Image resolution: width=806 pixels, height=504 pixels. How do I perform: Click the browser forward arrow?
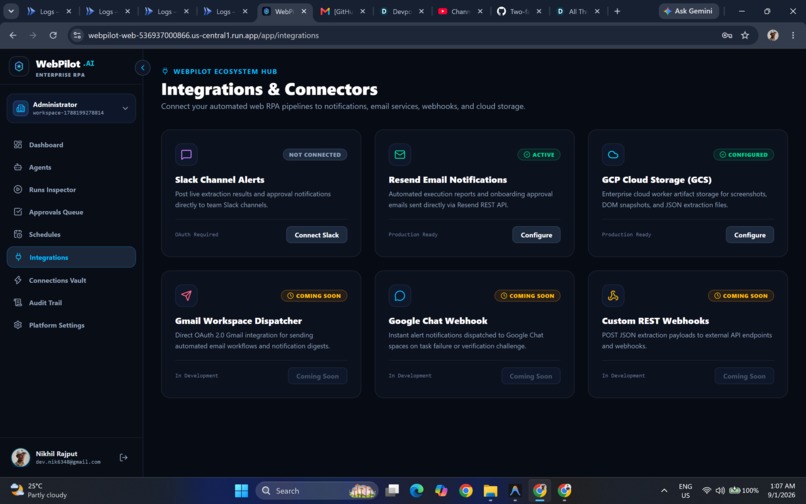pos(33,35)
